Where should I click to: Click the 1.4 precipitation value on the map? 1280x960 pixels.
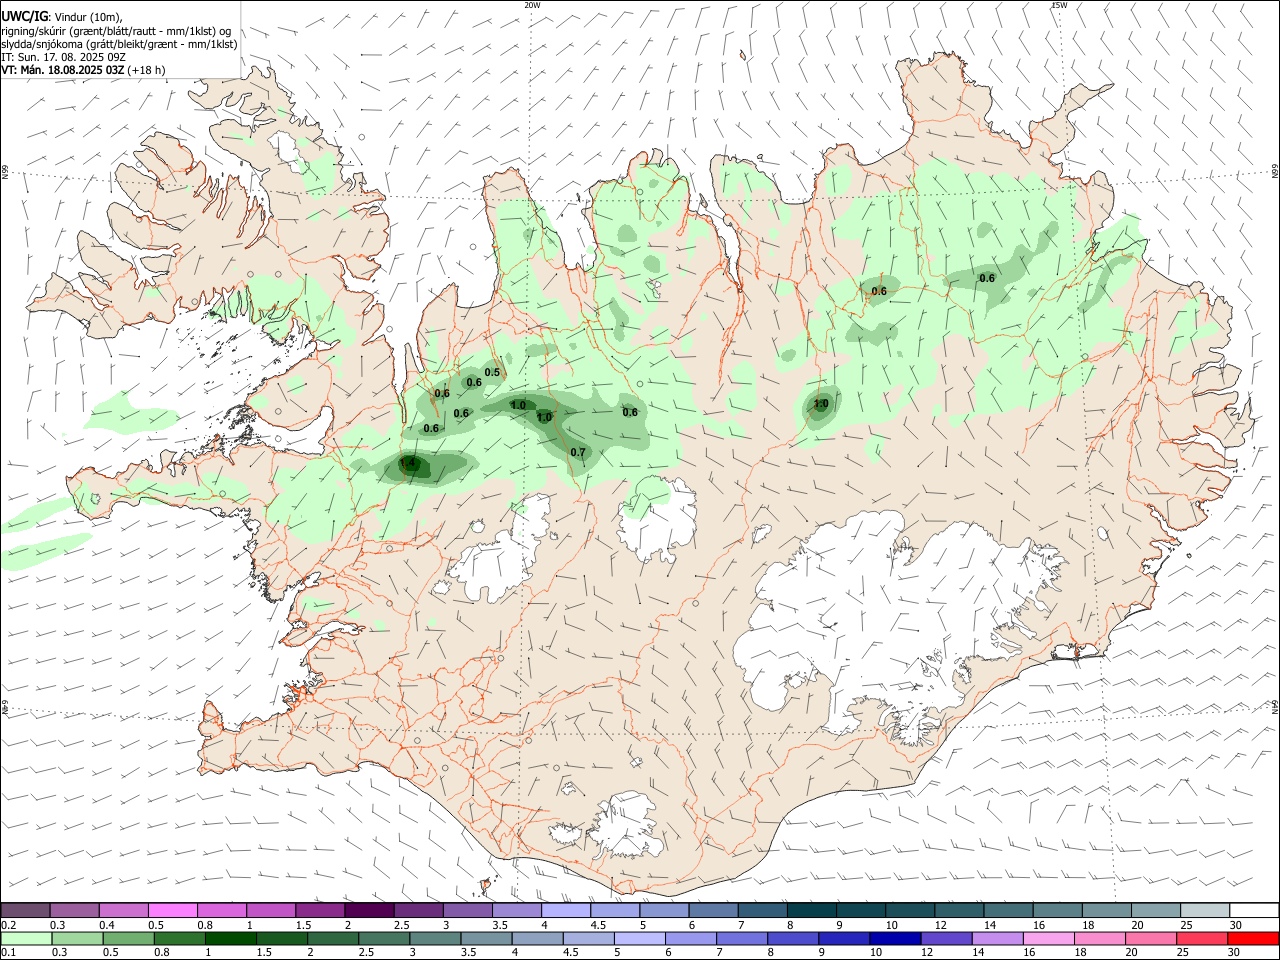pyautogui.click(x=408, y=464)
